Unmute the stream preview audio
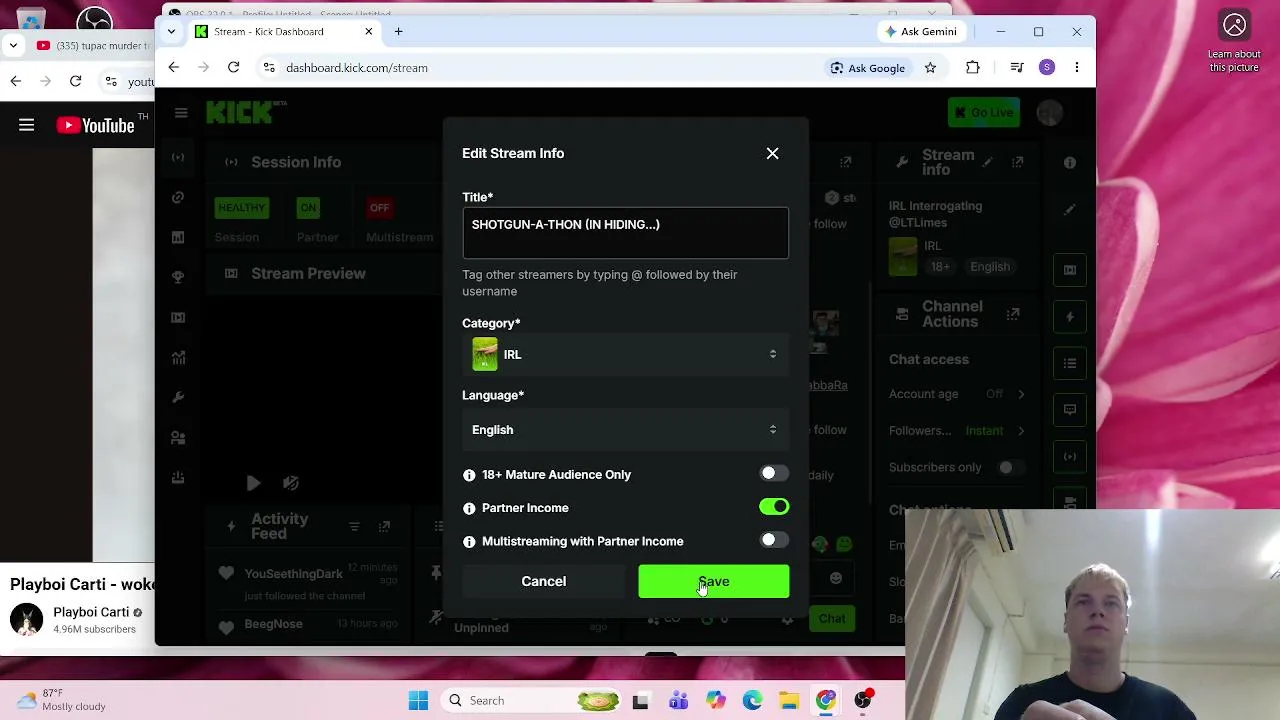The image size is (1280, 720). click(x=291, y=483)
